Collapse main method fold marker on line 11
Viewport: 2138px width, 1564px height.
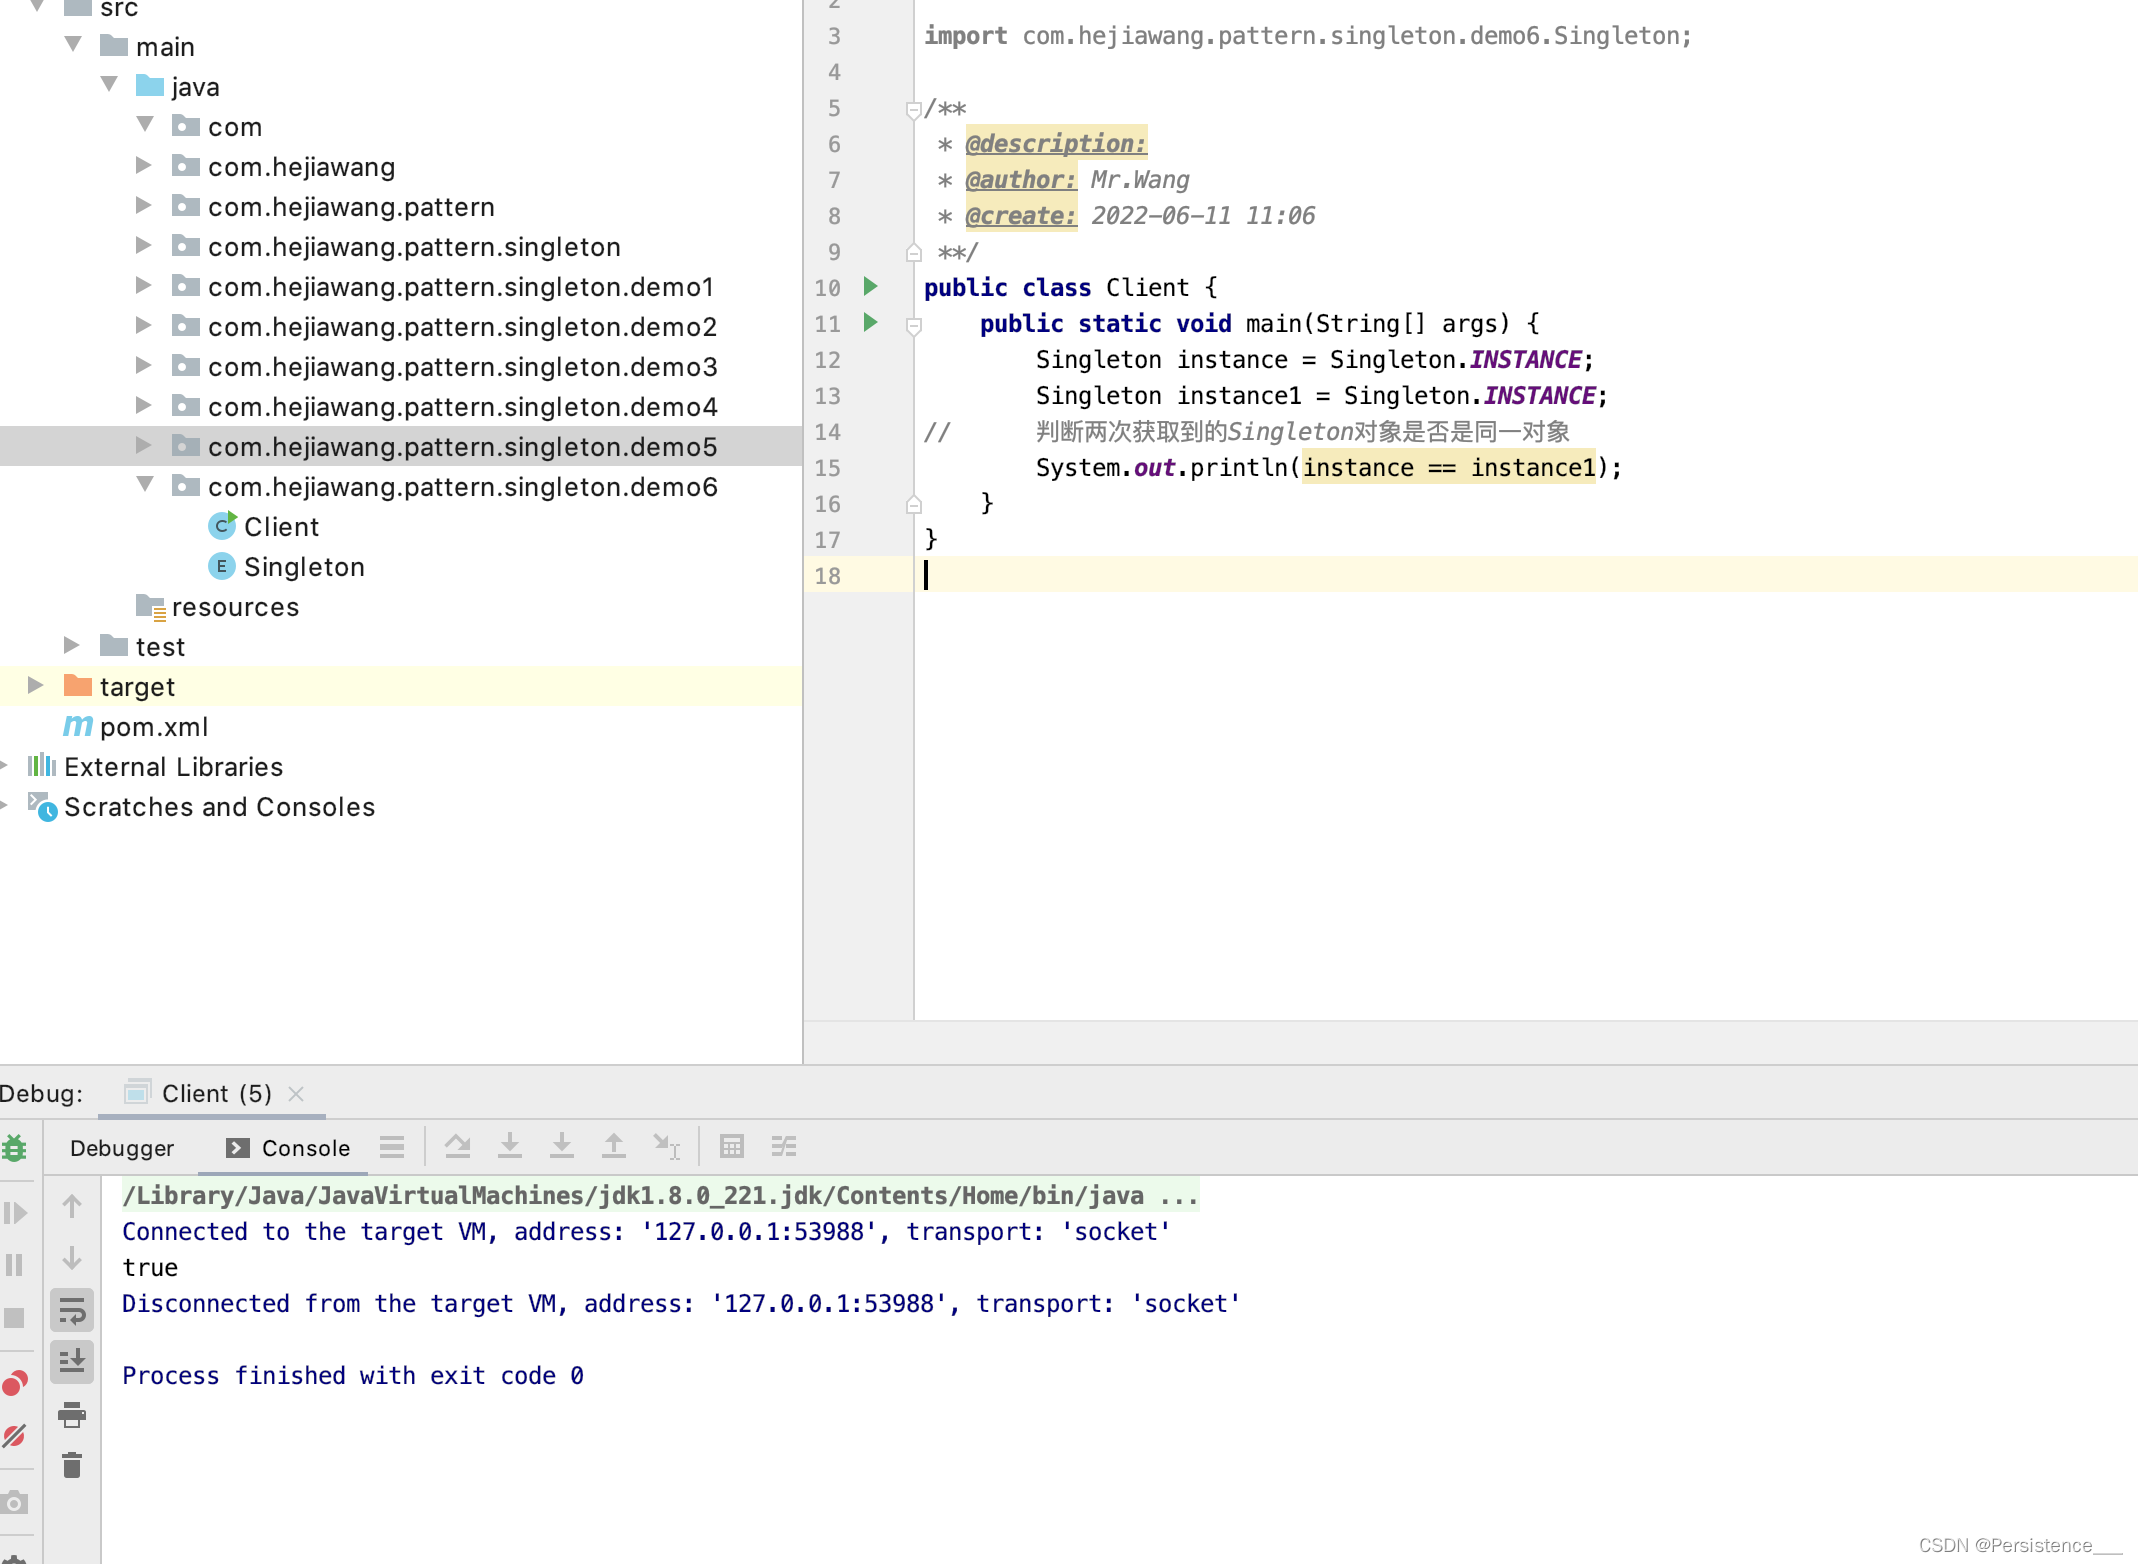(x=913, y=325)
